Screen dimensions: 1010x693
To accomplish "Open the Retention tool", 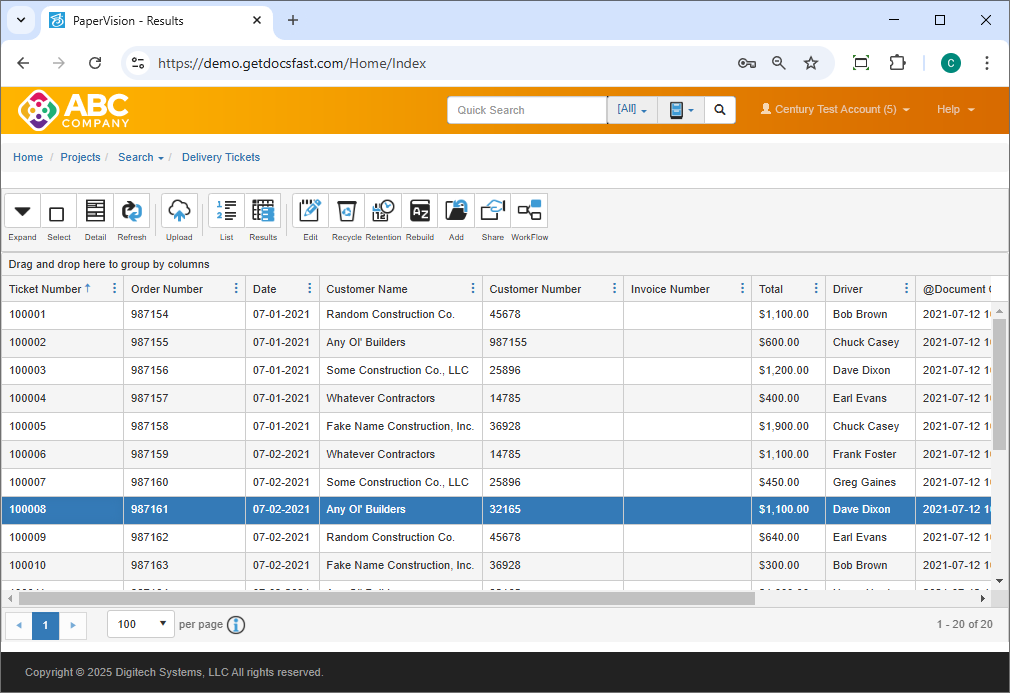I will point(383,212).
